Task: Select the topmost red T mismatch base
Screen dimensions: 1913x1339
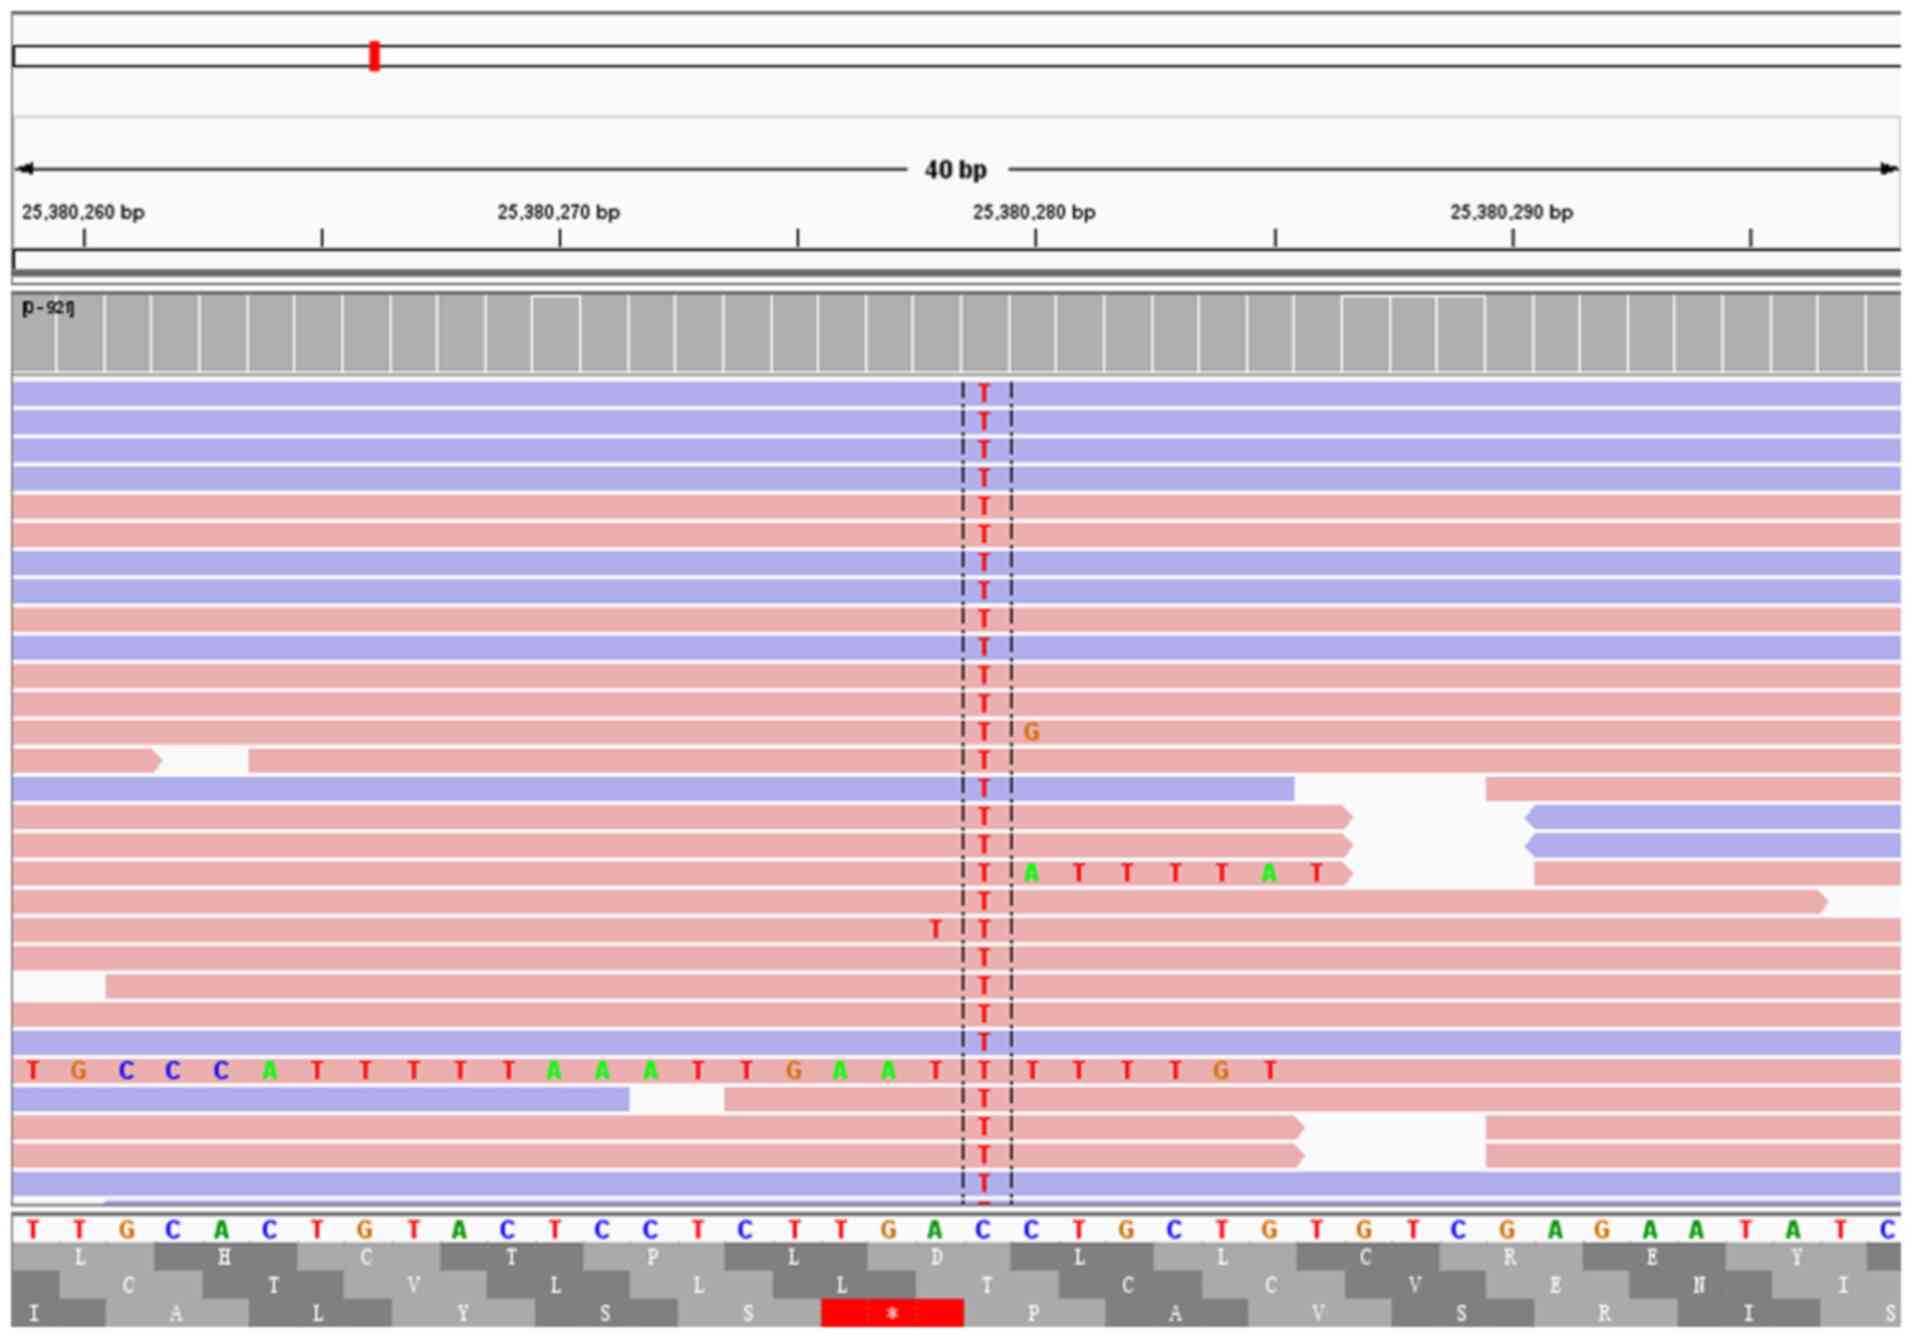Action: [984, 393]
